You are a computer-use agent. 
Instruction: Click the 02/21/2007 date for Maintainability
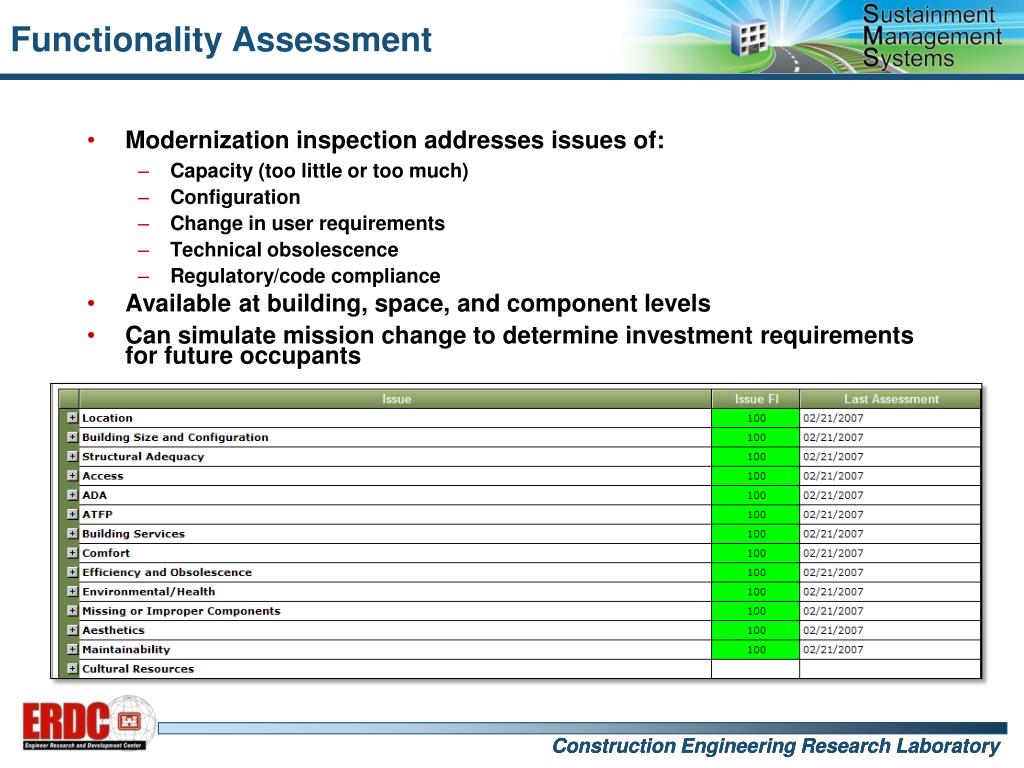pos(833,649)
